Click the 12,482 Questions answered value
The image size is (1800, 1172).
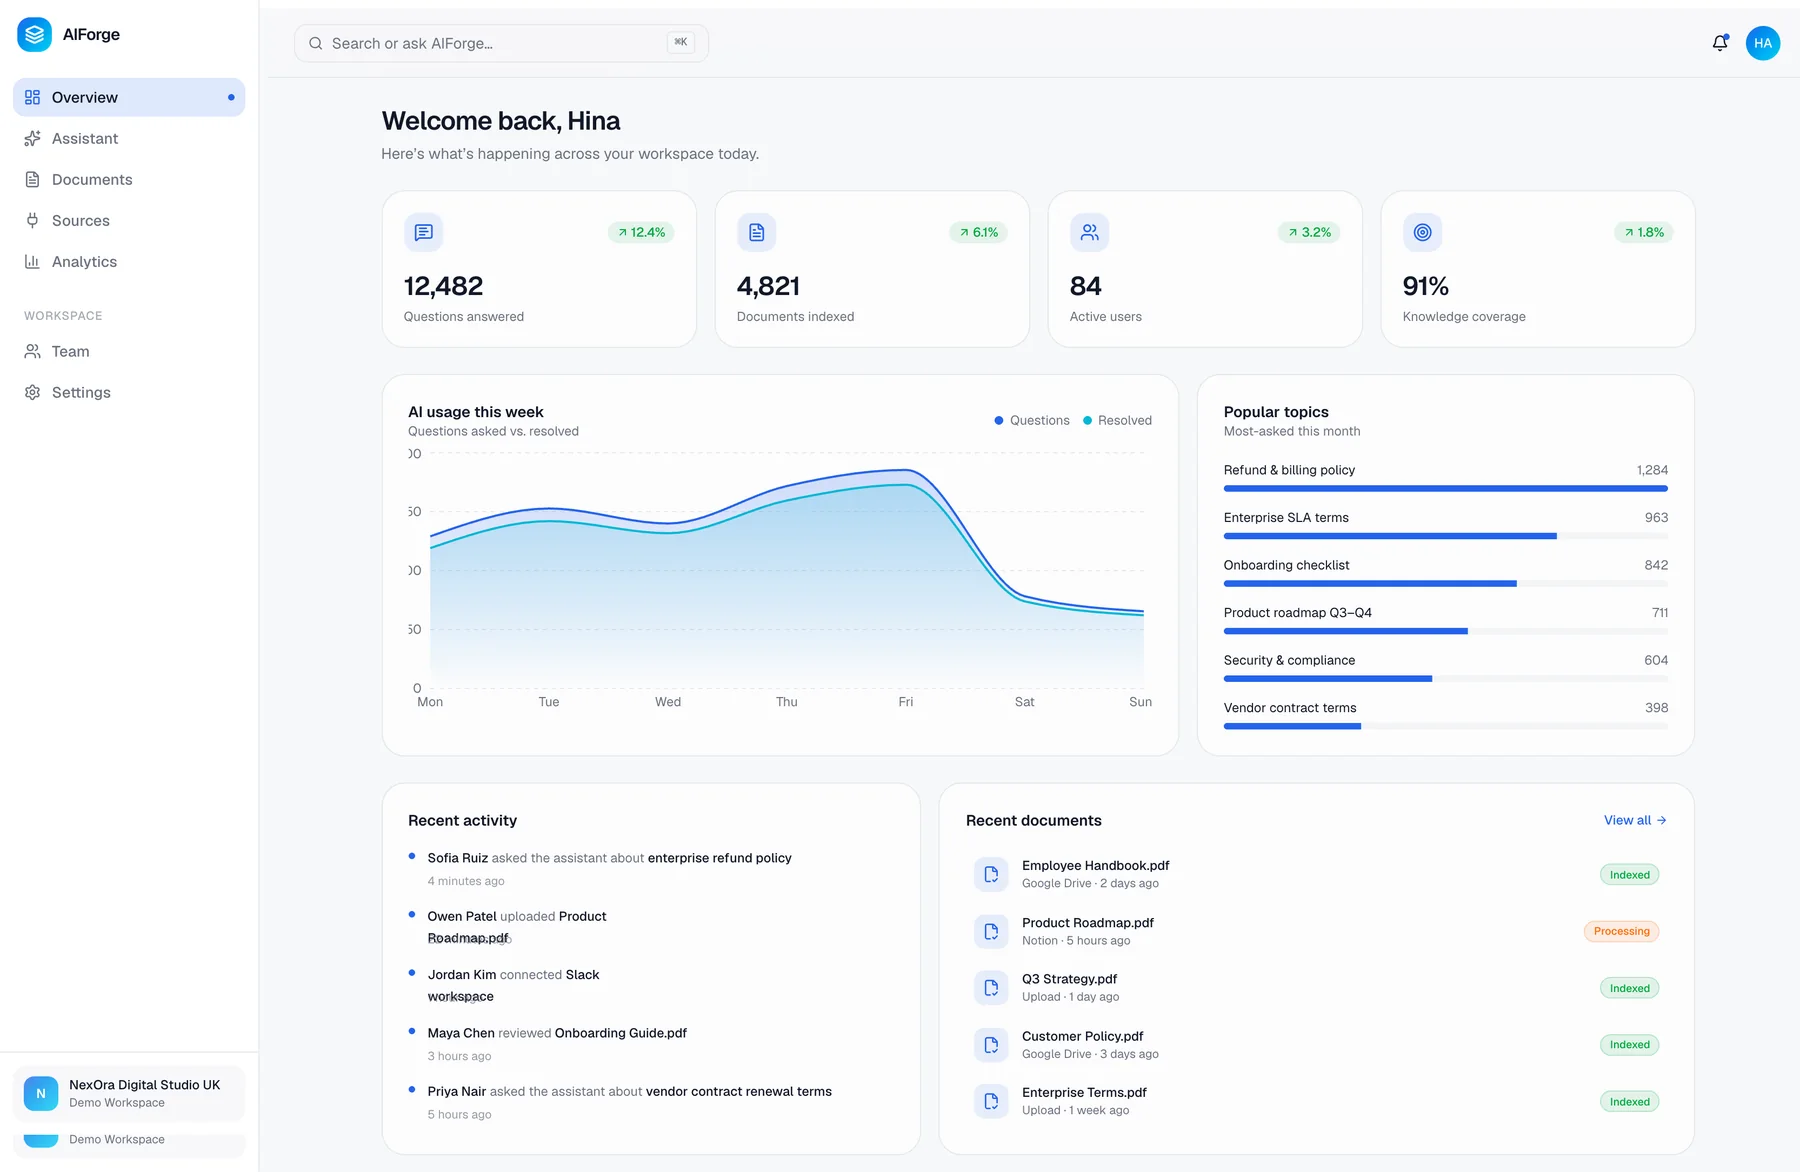coord(443,286)
